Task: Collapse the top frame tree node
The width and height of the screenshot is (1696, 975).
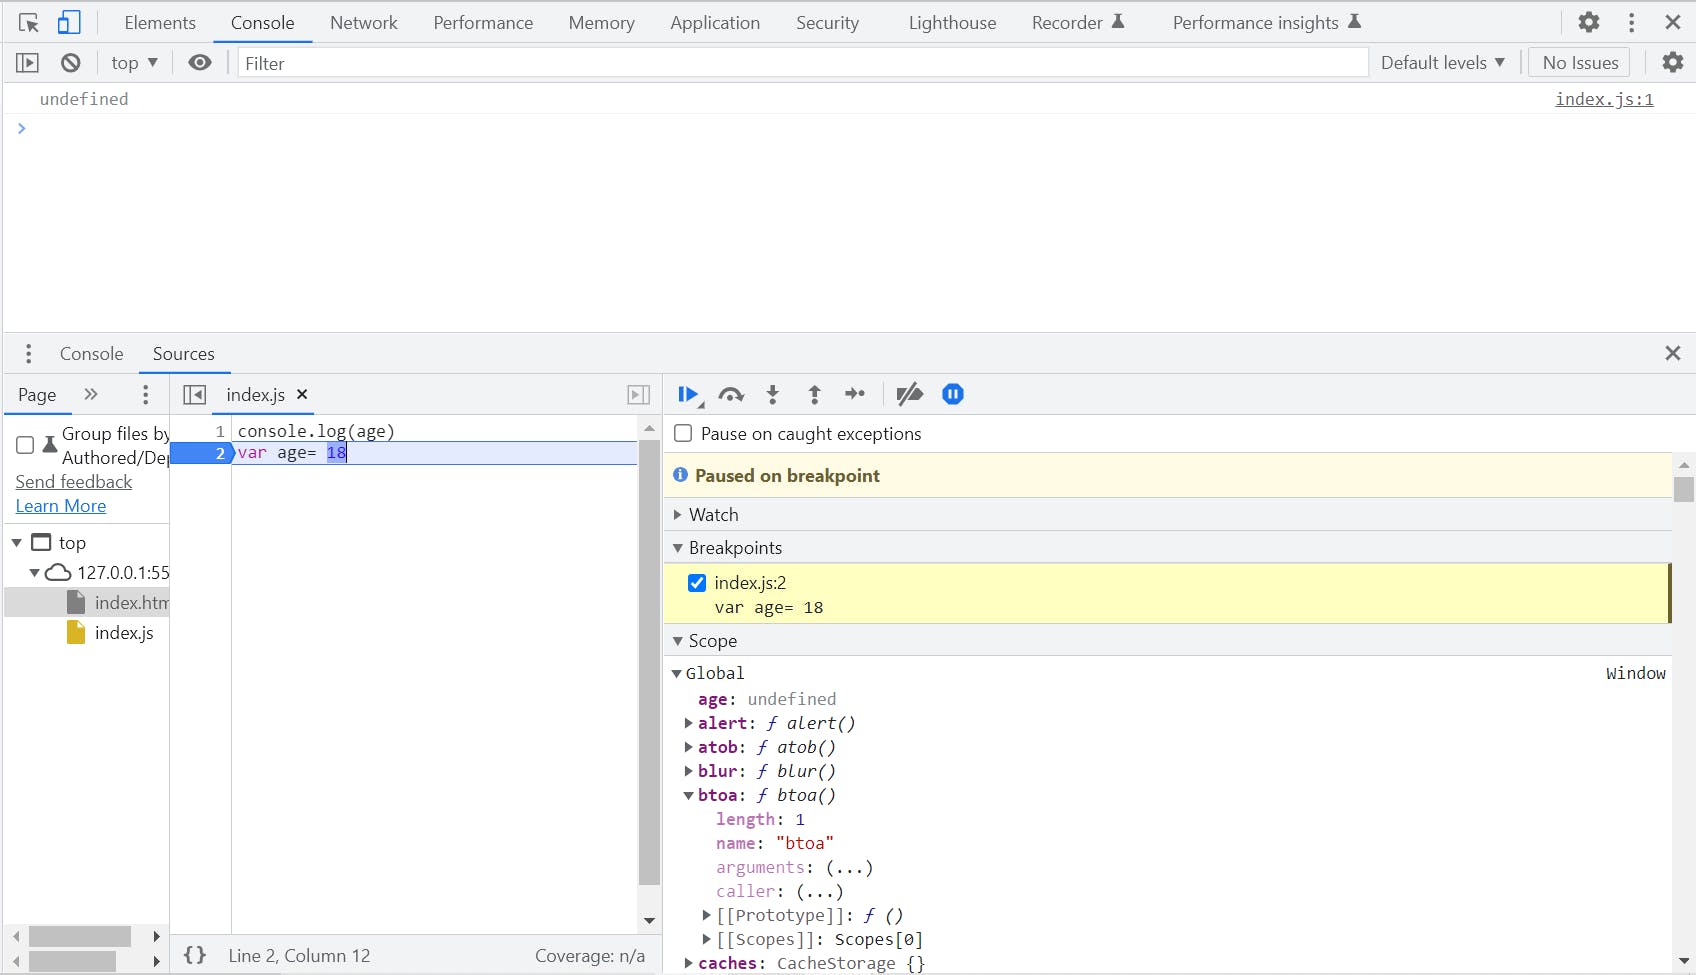Action: (x=16, y=543)
